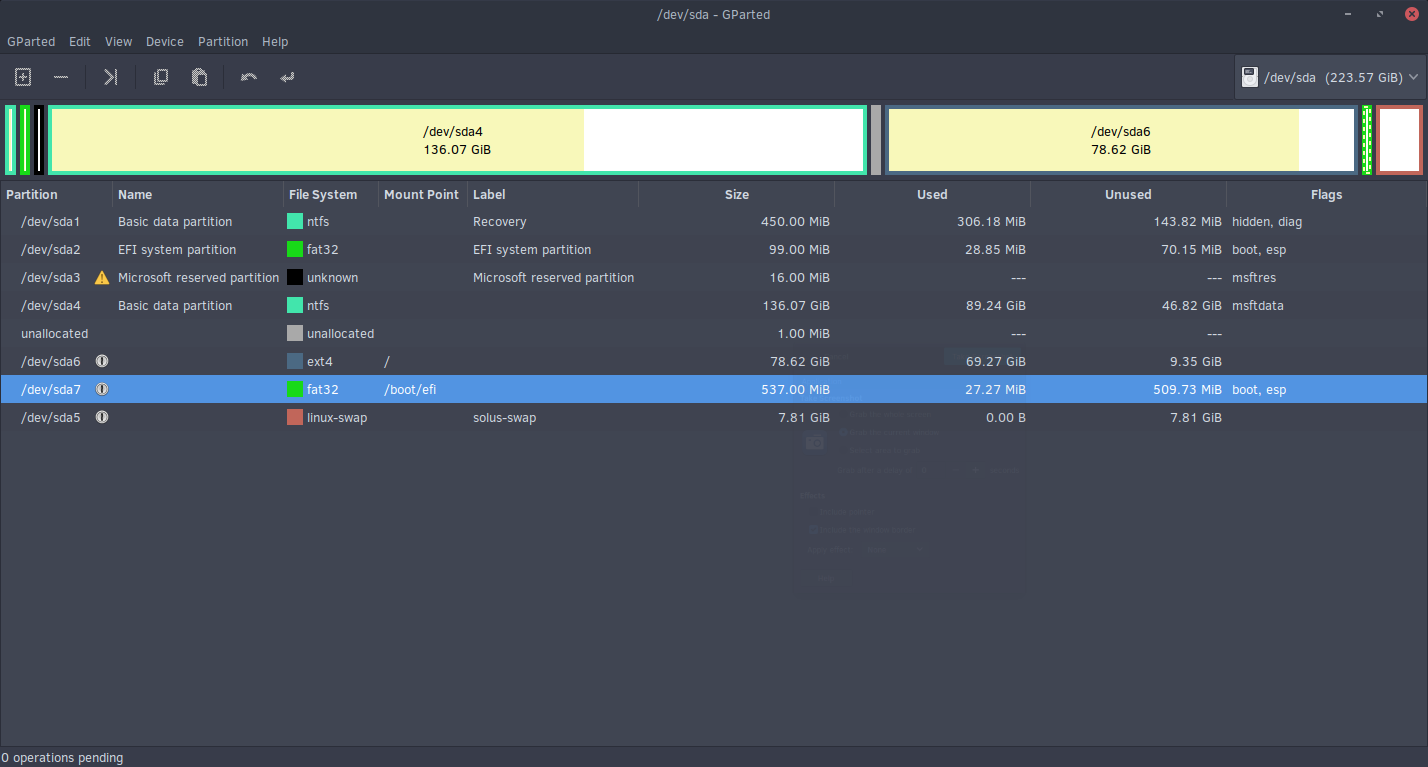Viewport: 1428px width, 767px height.
Task: Click the mounted status icon beside /dev/sda6
Action: pos(102,361)
